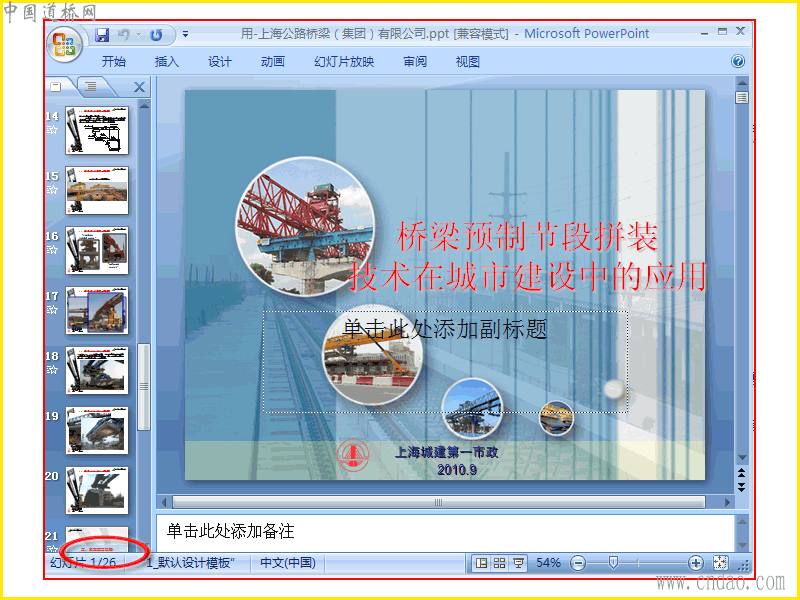Image resolution: width=800 pixels, height=600 pixels.
Task: Start slide show from status bar icon
Action: pyautogui.click(x=518, y=563)
